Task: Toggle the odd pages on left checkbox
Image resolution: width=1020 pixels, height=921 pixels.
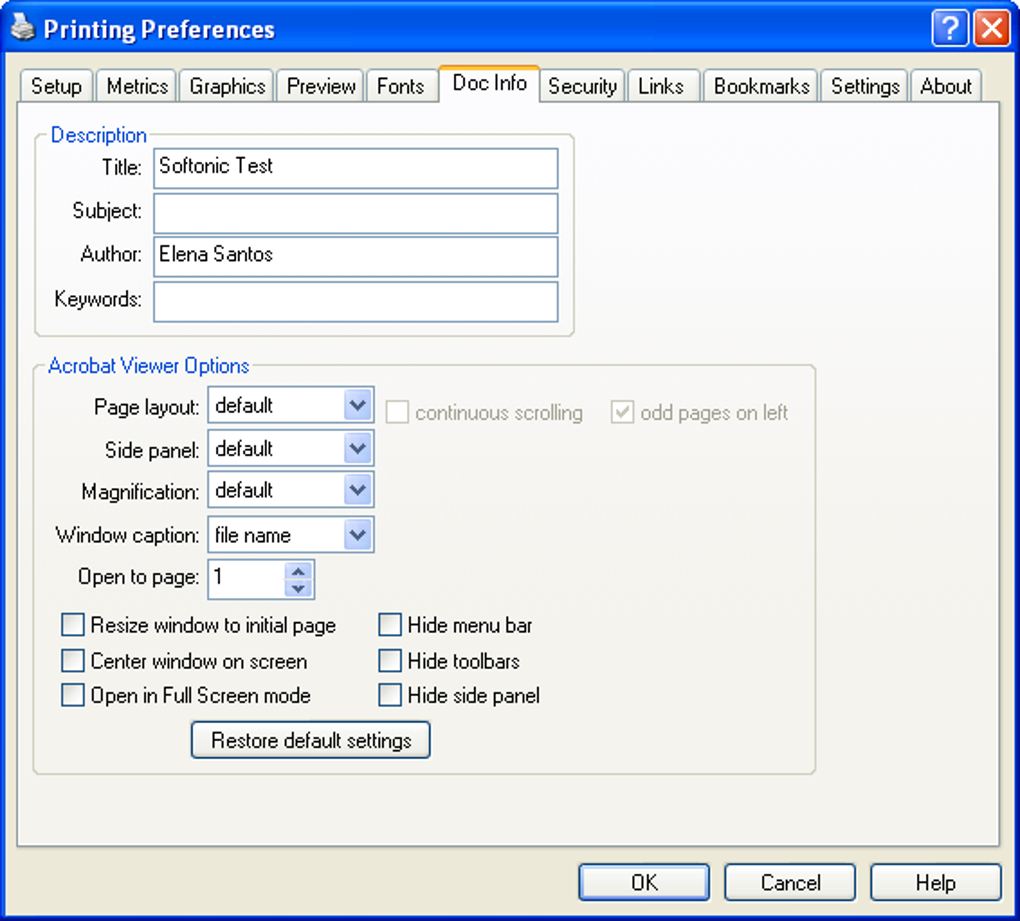Action: click(x=622, y=412)
